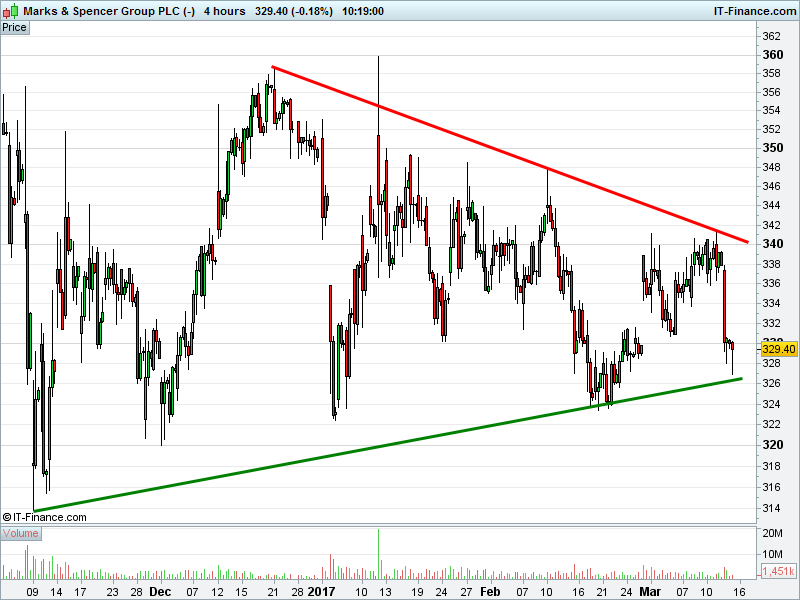
Task: Click the 4 hours timeframe text
Action: pos(224,11)
